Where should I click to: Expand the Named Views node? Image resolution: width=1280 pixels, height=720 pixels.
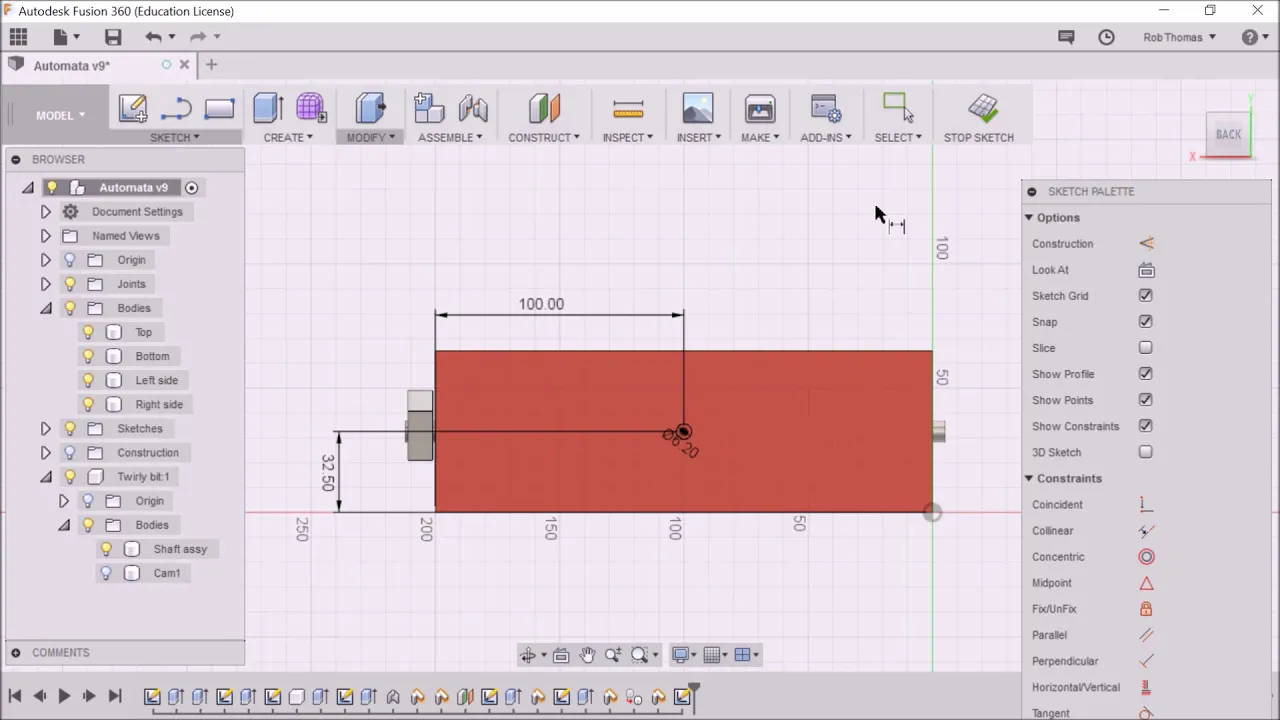(x=45, y=236)
